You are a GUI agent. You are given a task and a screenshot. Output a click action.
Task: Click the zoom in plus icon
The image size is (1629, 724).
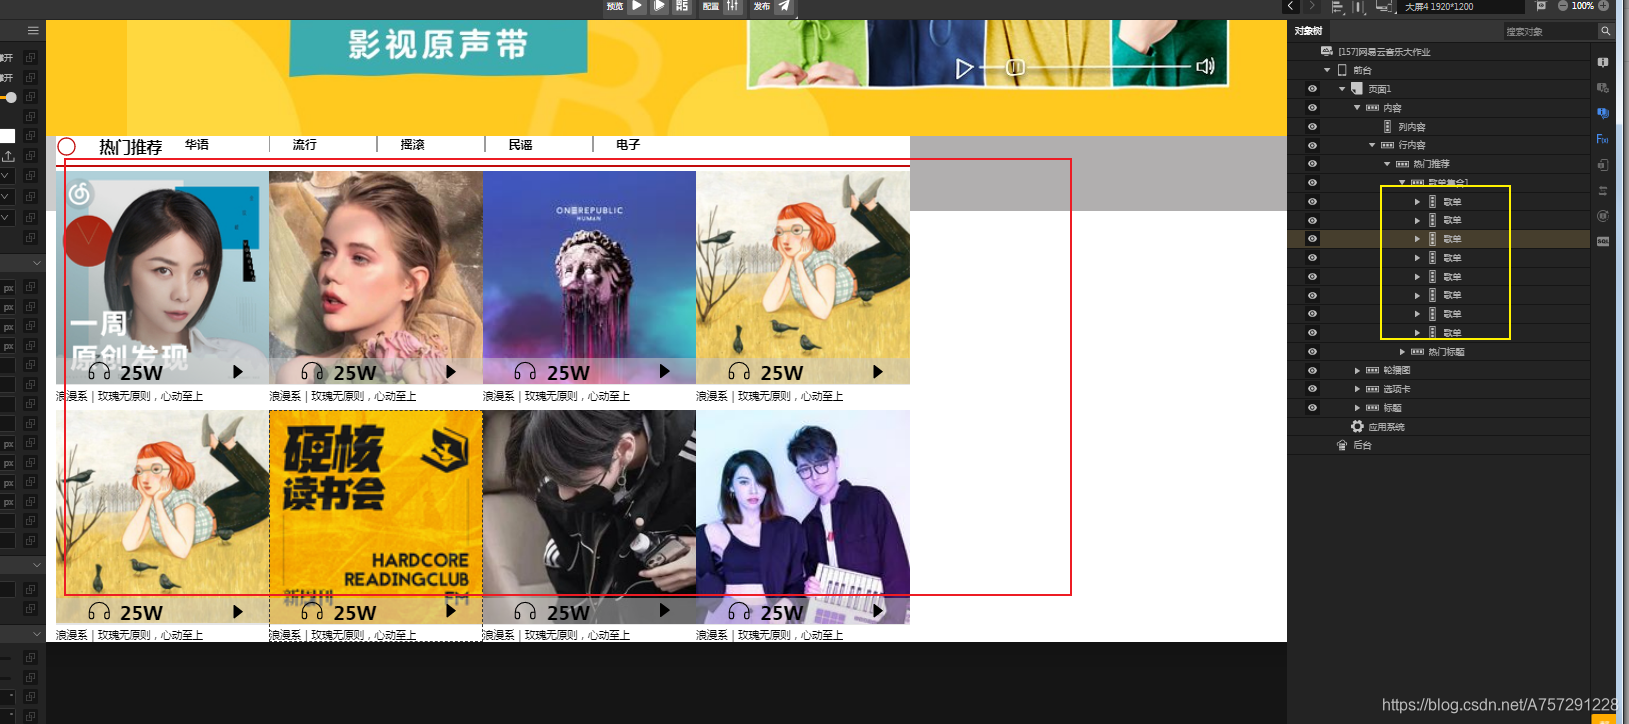pos(1603,6)
